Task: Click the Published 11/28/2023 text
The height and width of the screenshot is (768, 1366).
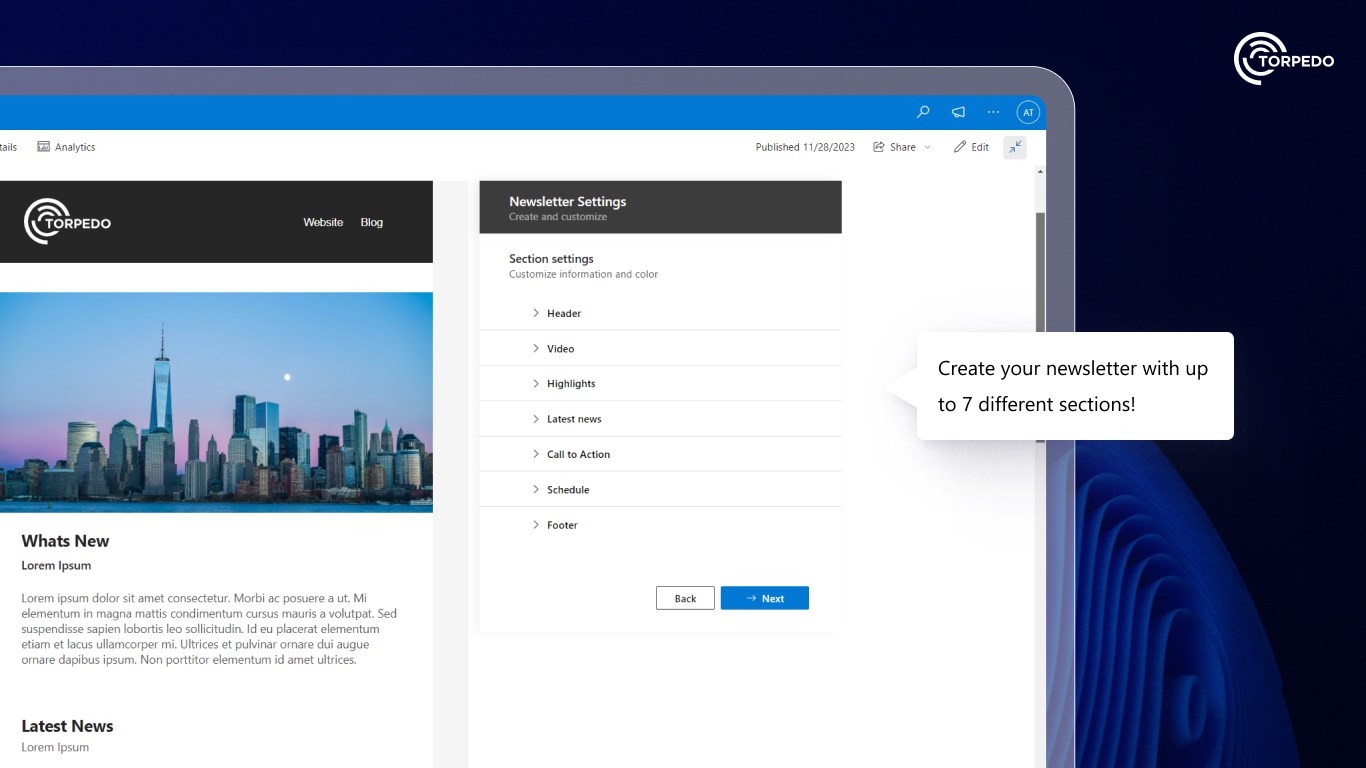Action: point(805,147)
